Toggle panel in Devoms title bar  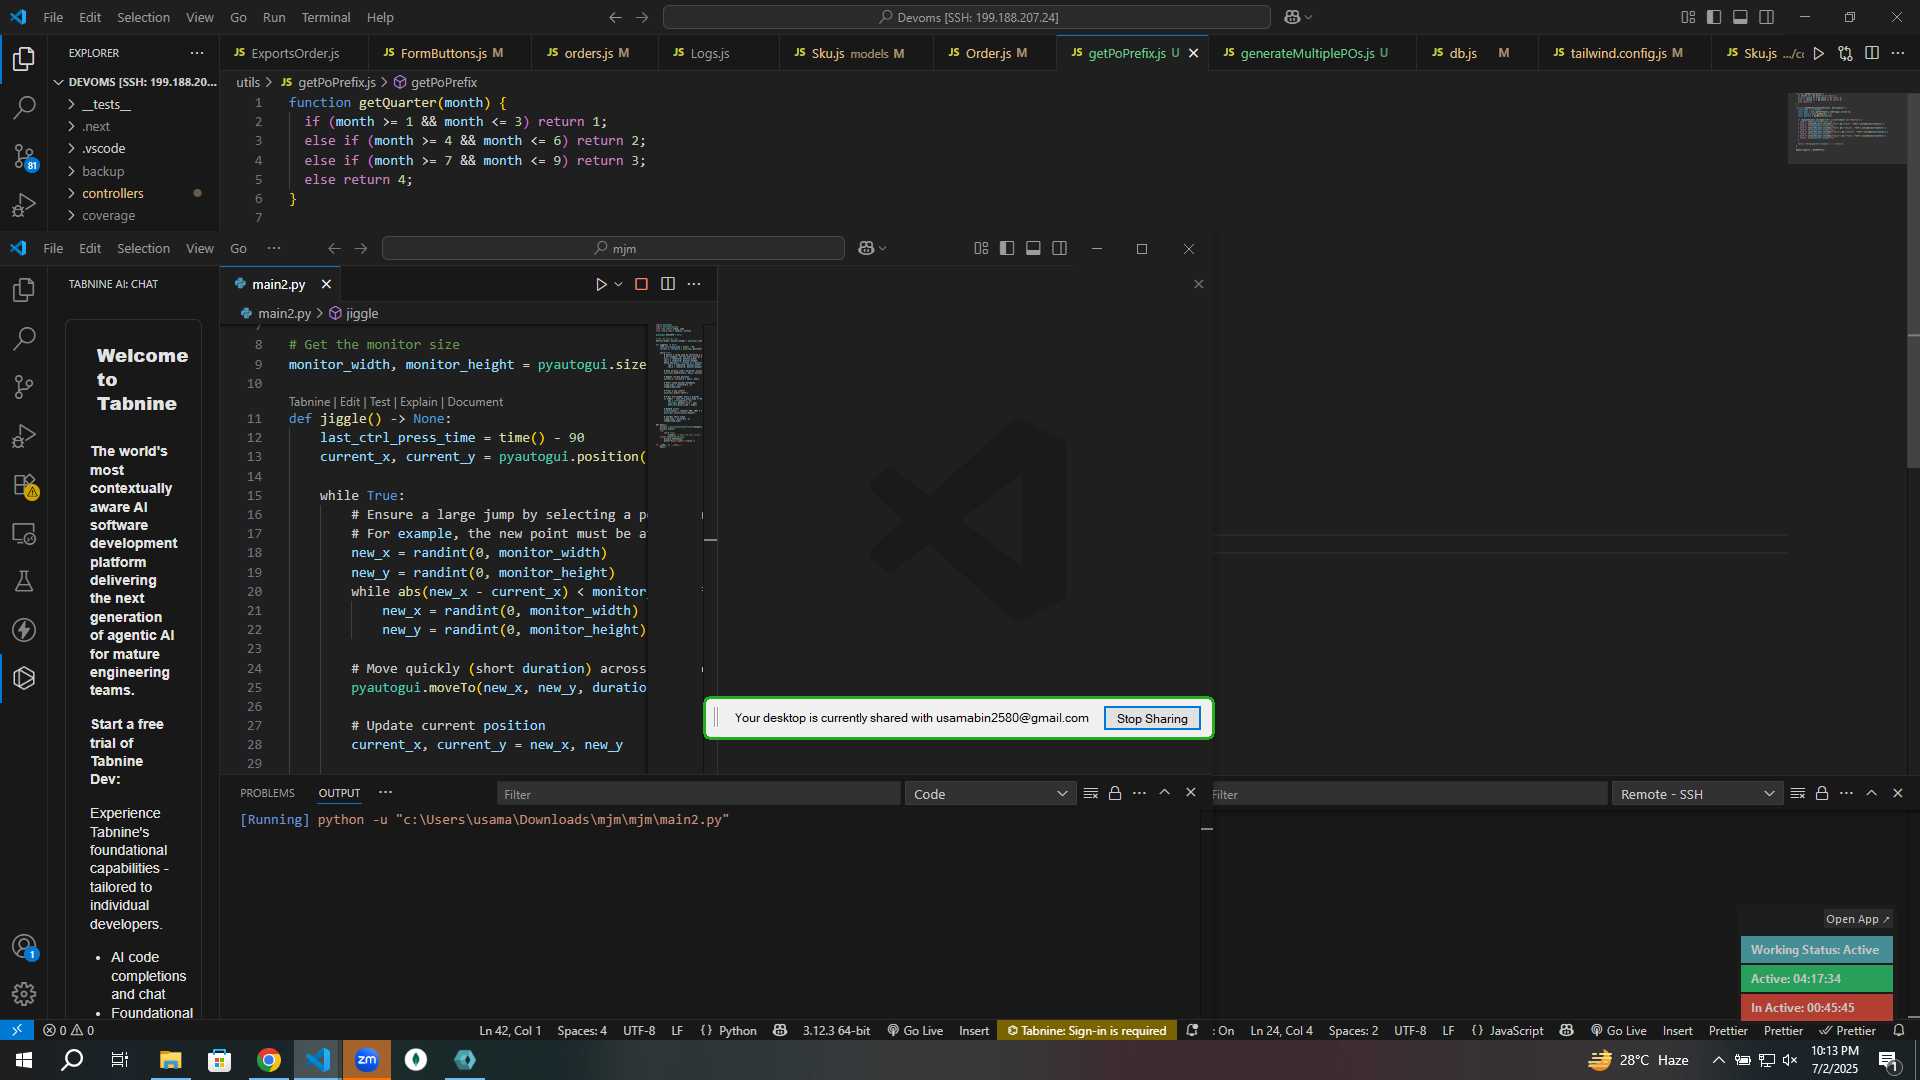click(1740, 17)
